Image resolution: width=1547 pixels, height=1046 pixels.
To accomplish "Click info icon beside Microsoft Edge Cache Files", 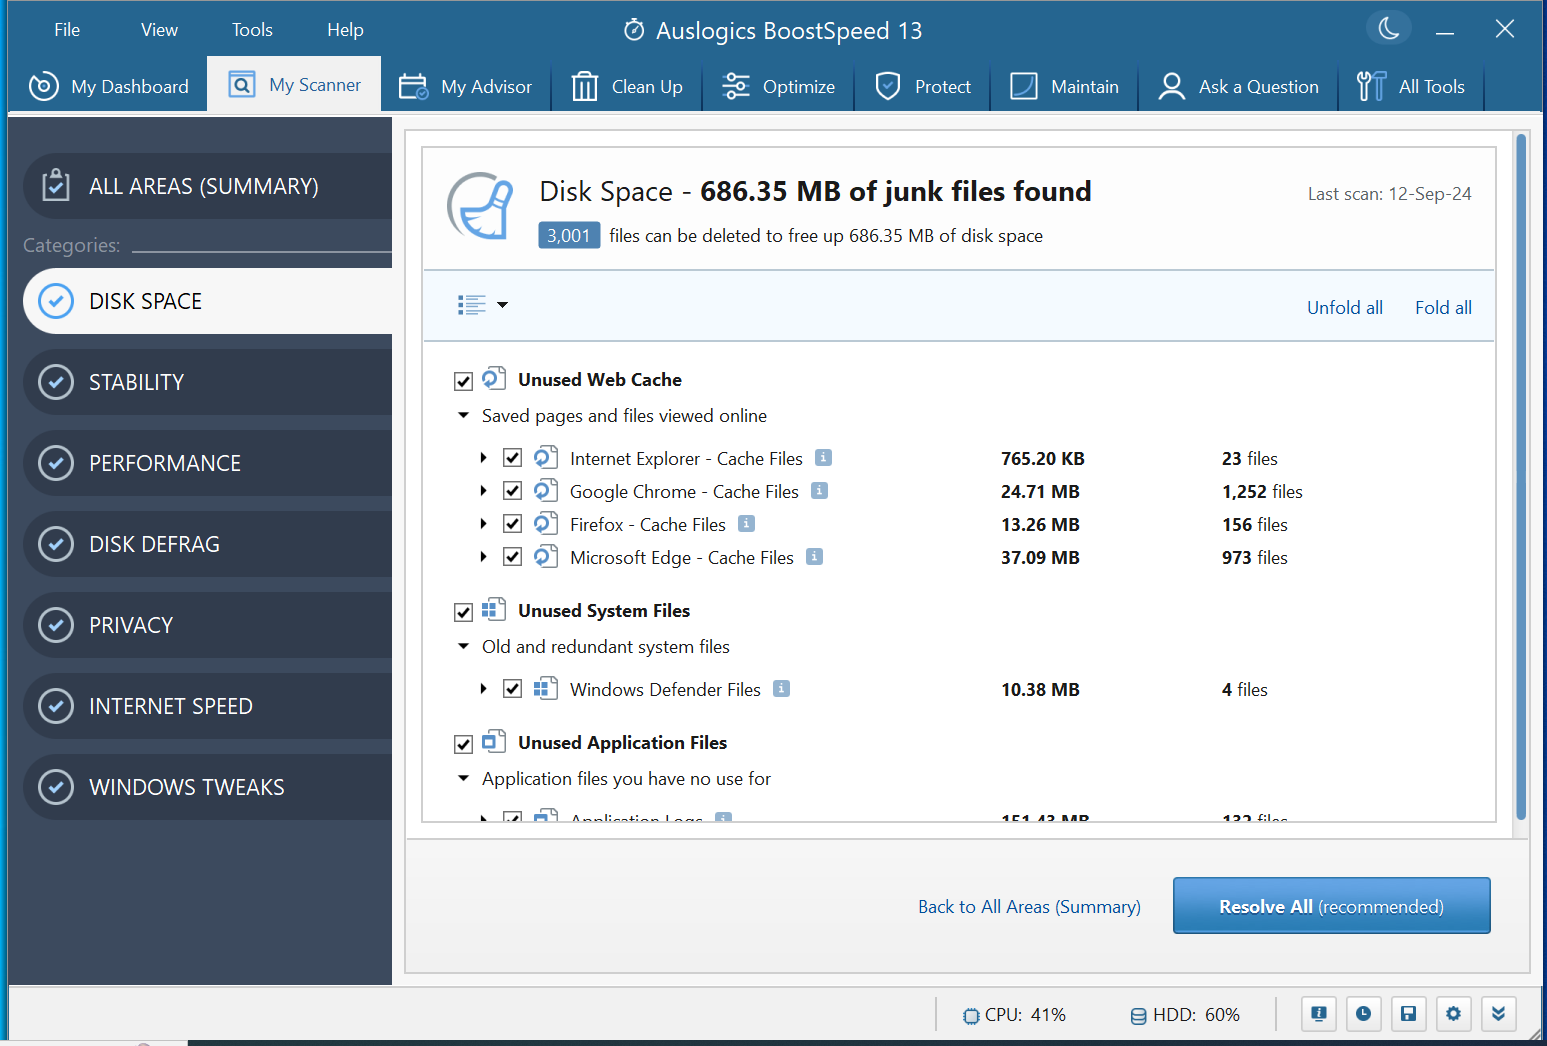I will click(814, 557).
